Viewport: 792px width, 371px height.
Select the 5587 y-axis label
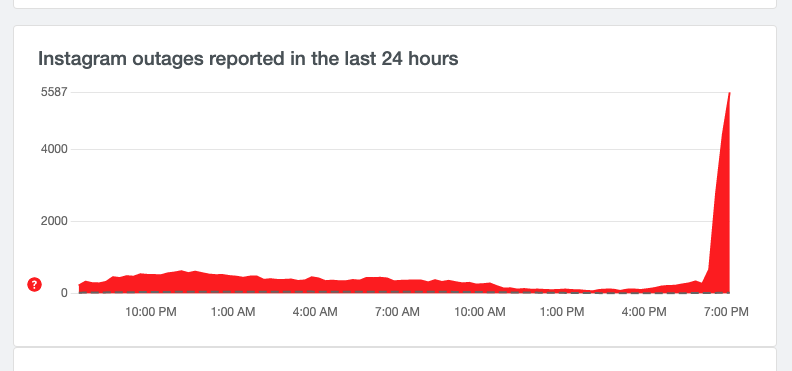55,92
